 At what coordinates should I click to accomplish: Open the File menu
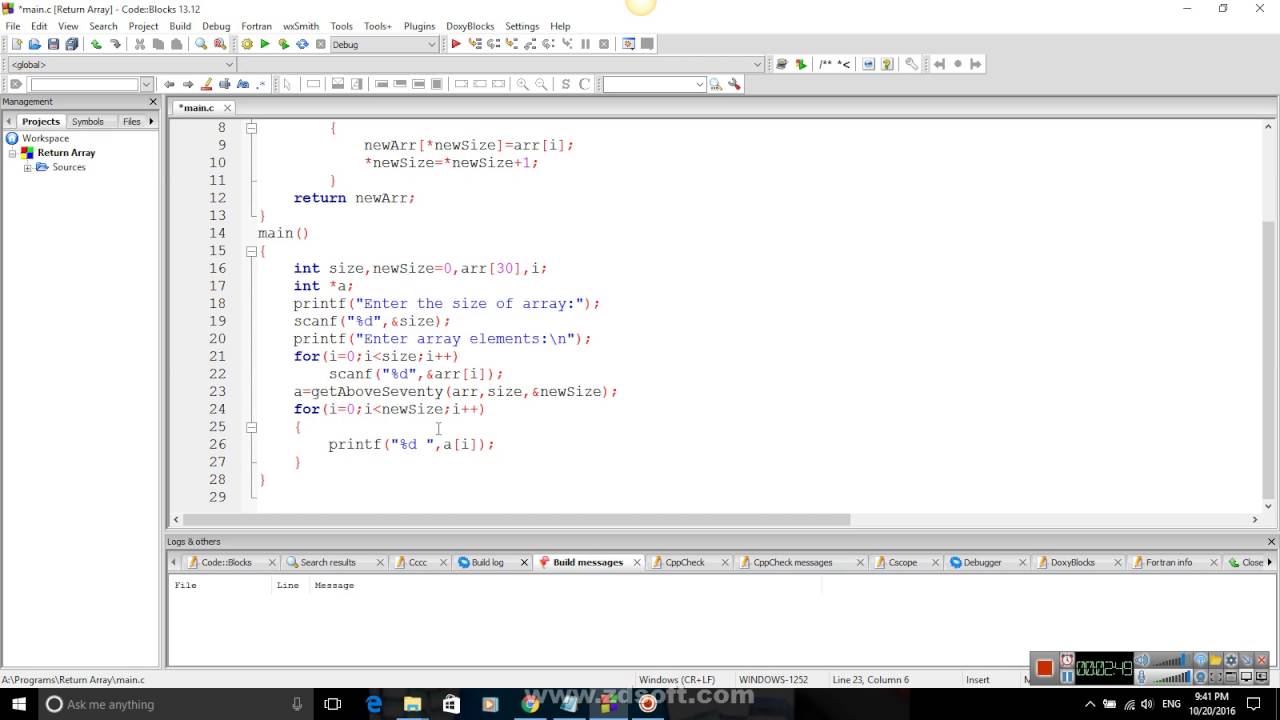(13, 26)
